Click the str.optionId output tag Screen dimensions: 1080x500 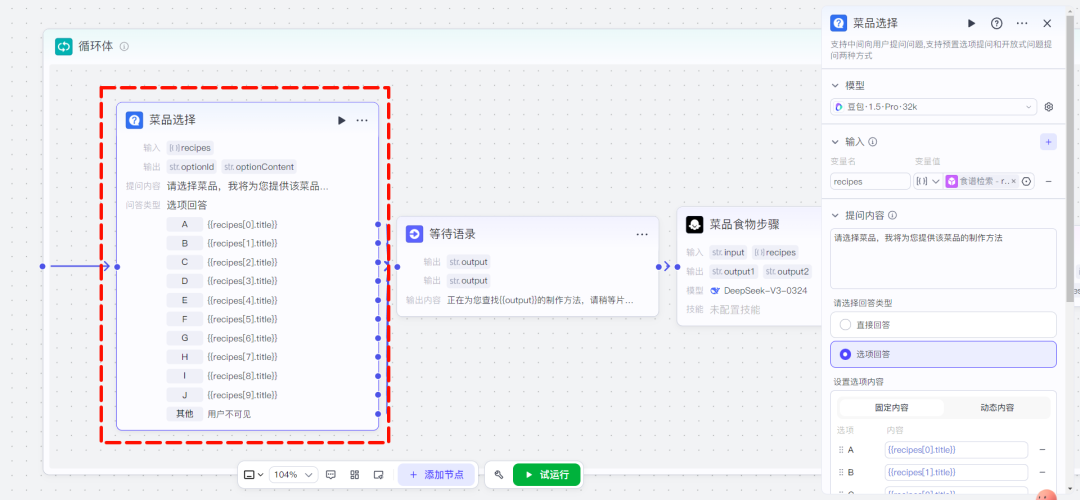tap(192, 167)
